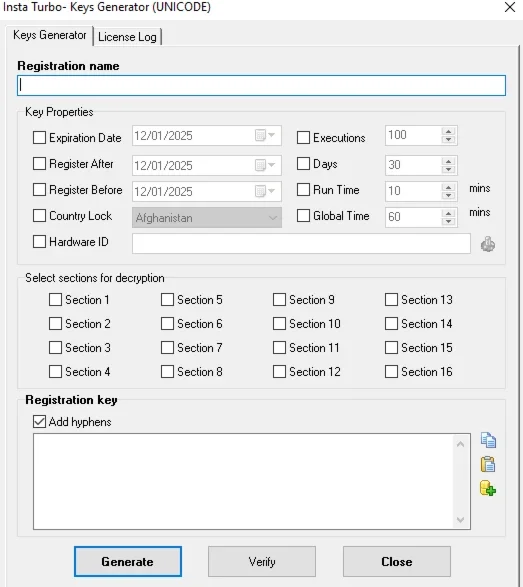Click registration key scrollbar up arrow
The height and width of the screenshot is (587, 523).
[461, 444]
